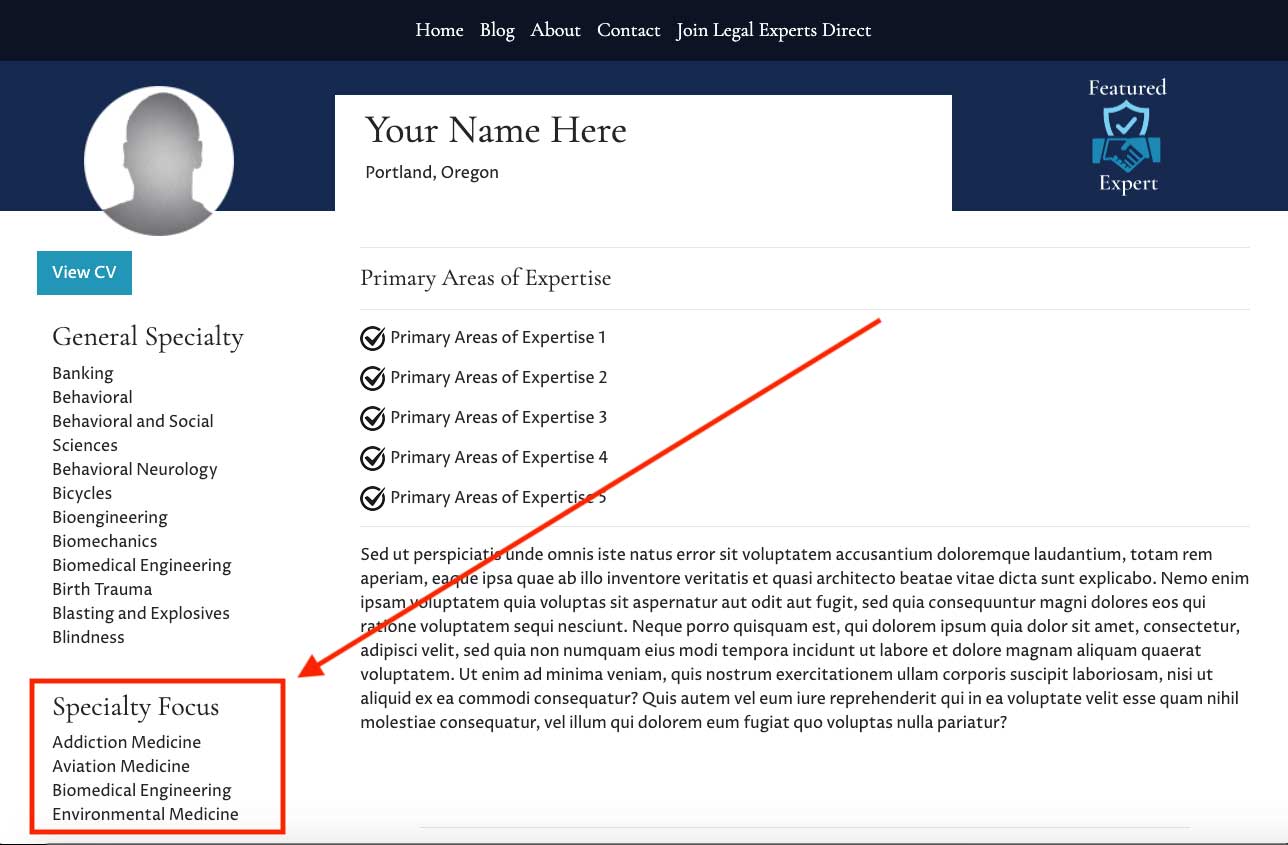Choose Biomechanics in the specialty list
This screenshot has width=1288, height=845.
(x=104, y=541)
